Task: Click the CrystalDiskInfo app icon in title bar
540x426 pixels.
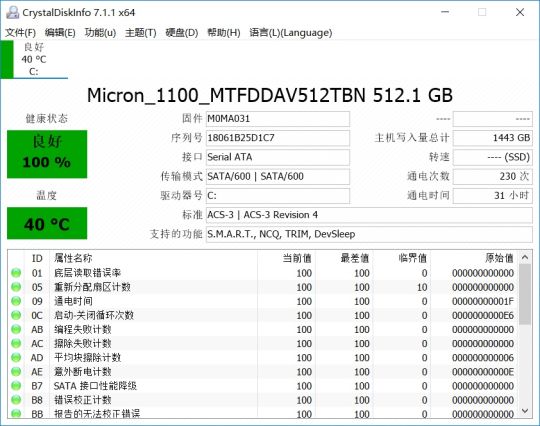Action: click(x=13, y=12)
